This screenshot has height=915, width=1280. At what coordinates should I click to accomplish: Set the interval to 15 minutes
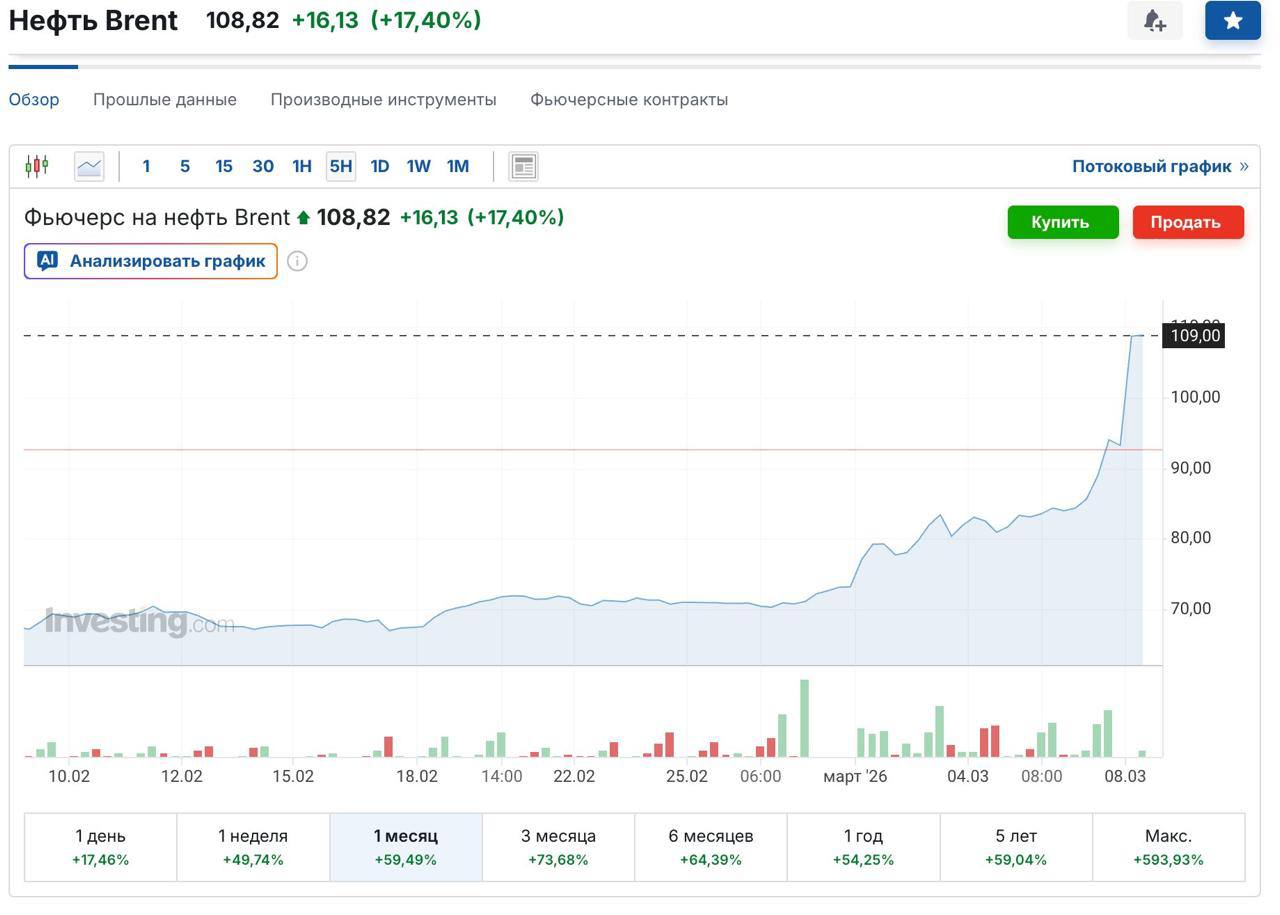click(223, 166)
